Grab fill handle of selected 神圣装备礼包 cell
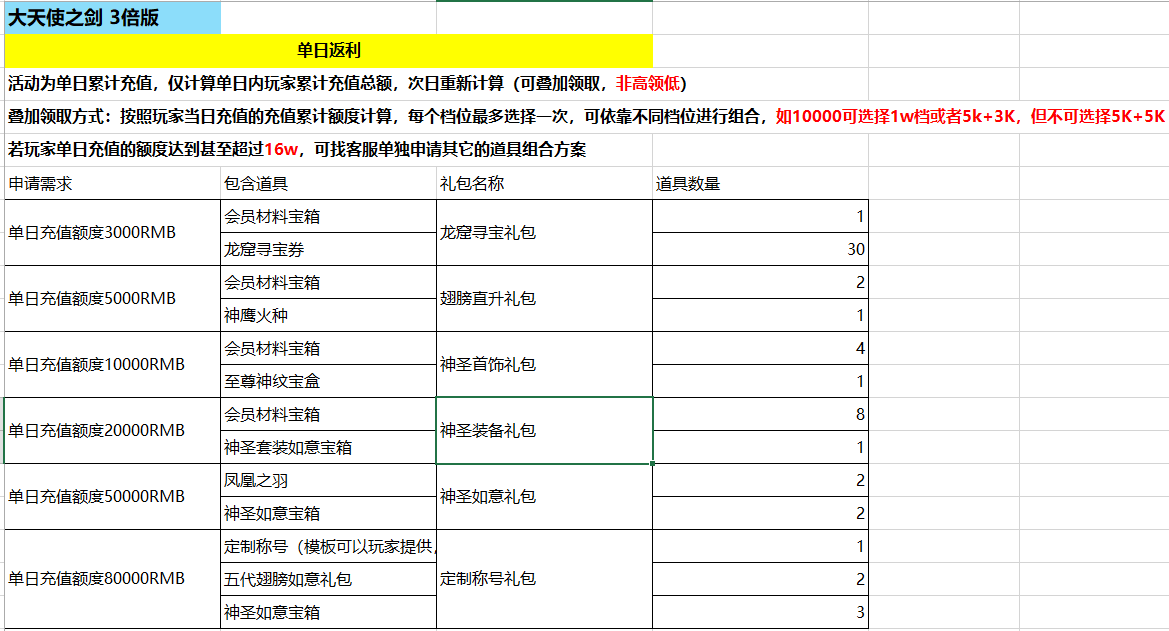Viewport: 1169px width, 631px height. coord(652,463)
